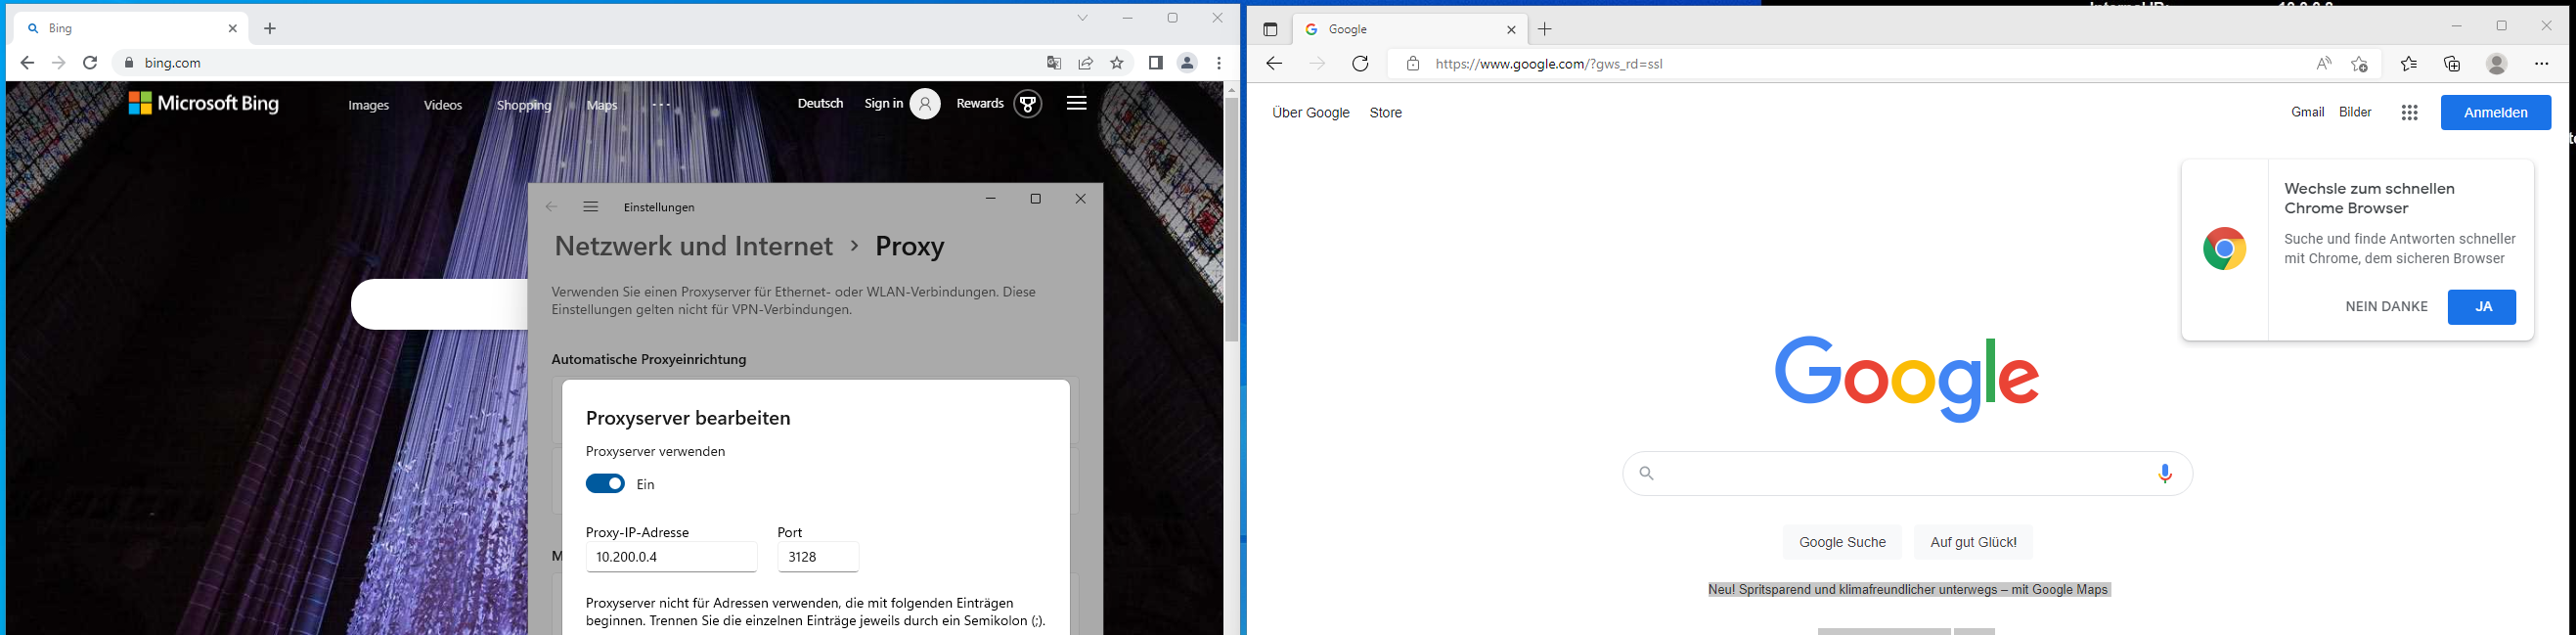The image size is (2576, 635).
Task: Expand the Chrome tab search chevron
Action: [1082, 18]
